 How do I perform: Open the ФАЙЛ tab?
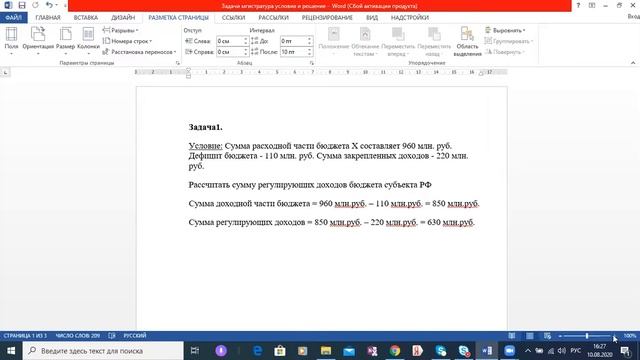click(x=13, y=18)
